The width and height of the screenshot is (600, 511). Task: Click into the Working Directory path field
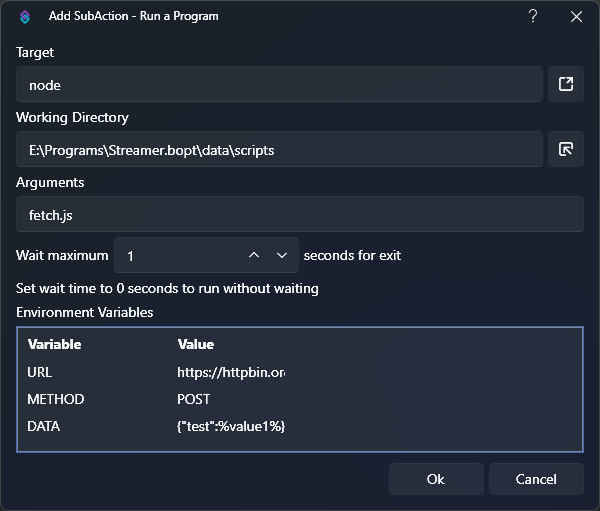pos(279,150)
